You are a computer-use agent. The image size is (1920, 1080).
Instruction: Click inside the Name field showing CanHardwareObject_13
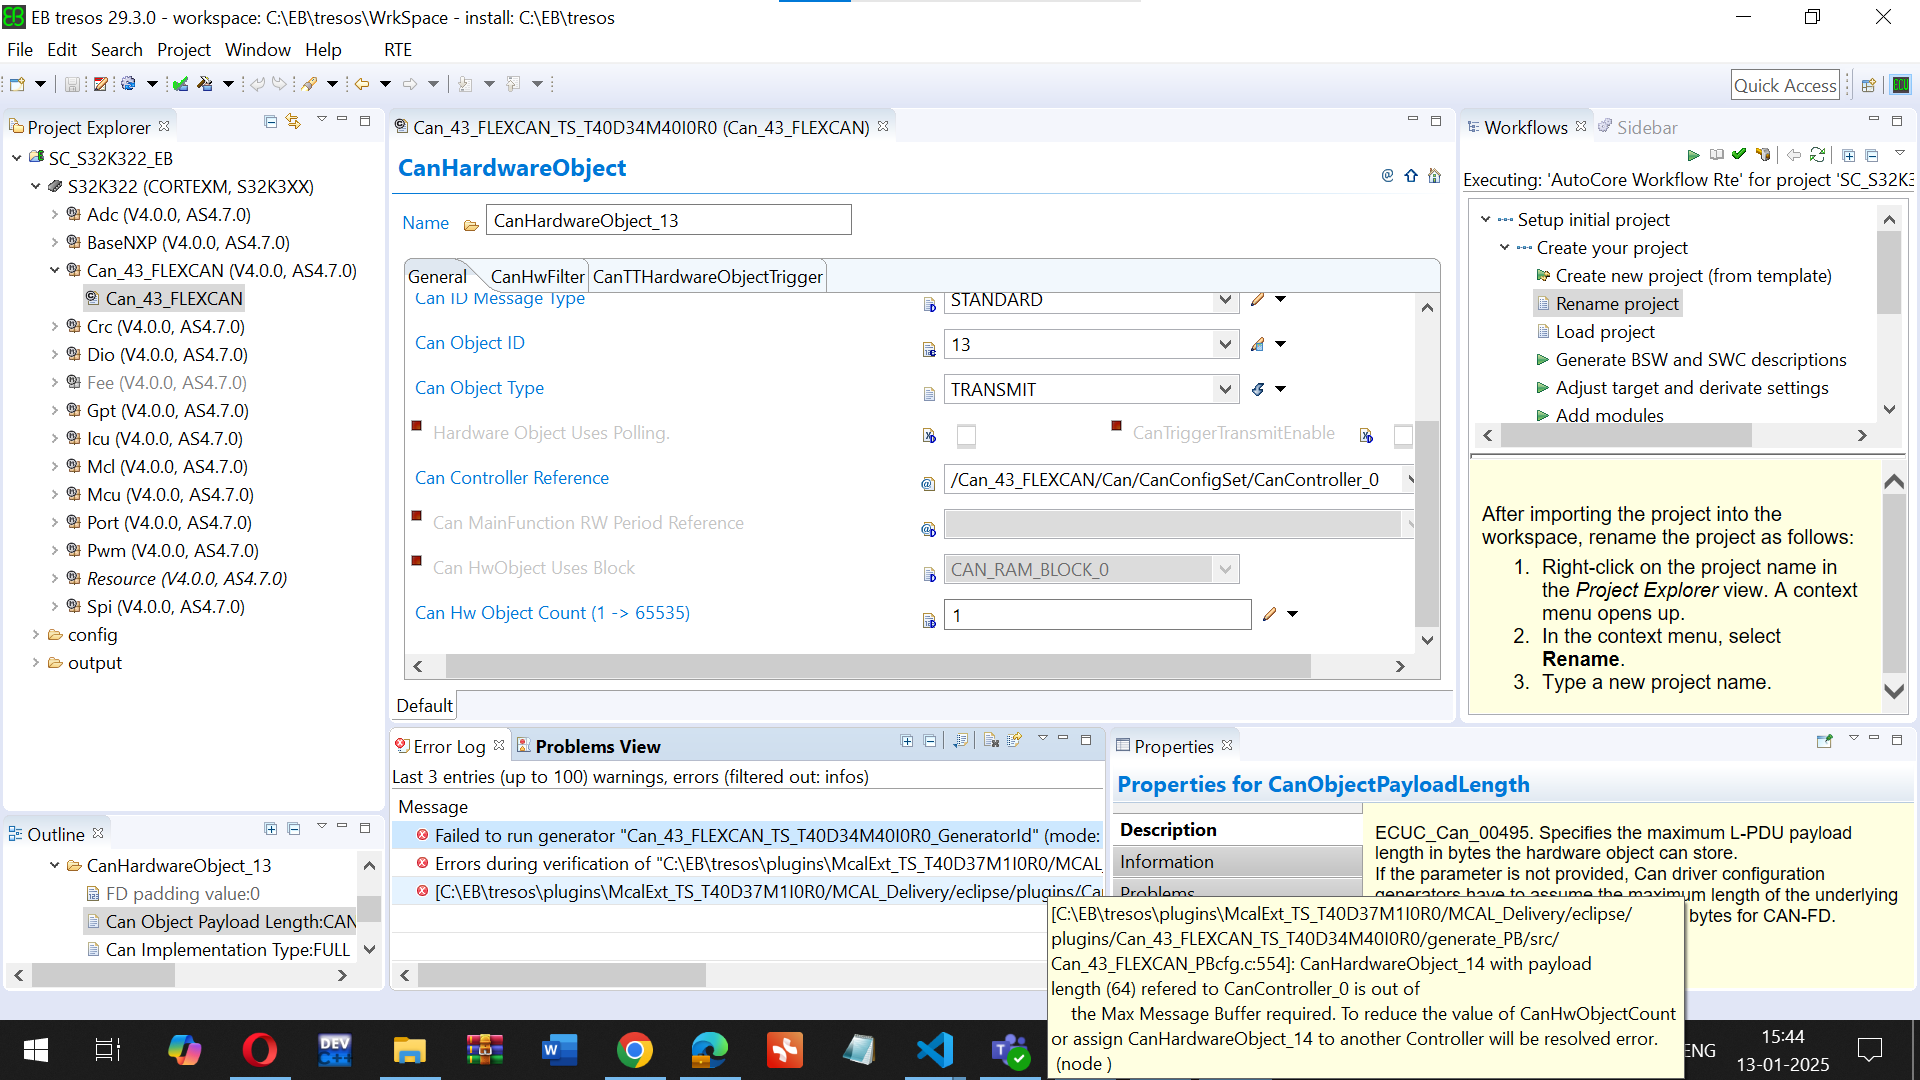pyautogui.click(x=668, y=220)
